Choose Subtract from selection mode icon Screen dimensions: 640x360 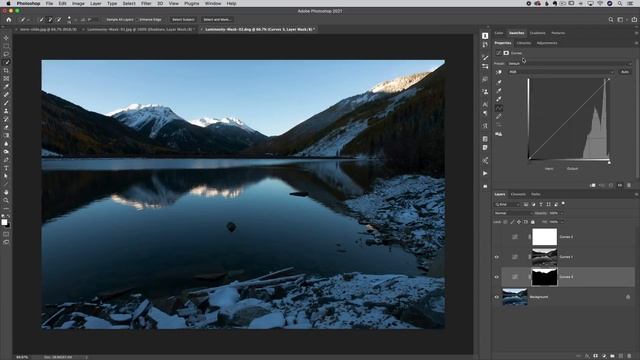(59, 20)
